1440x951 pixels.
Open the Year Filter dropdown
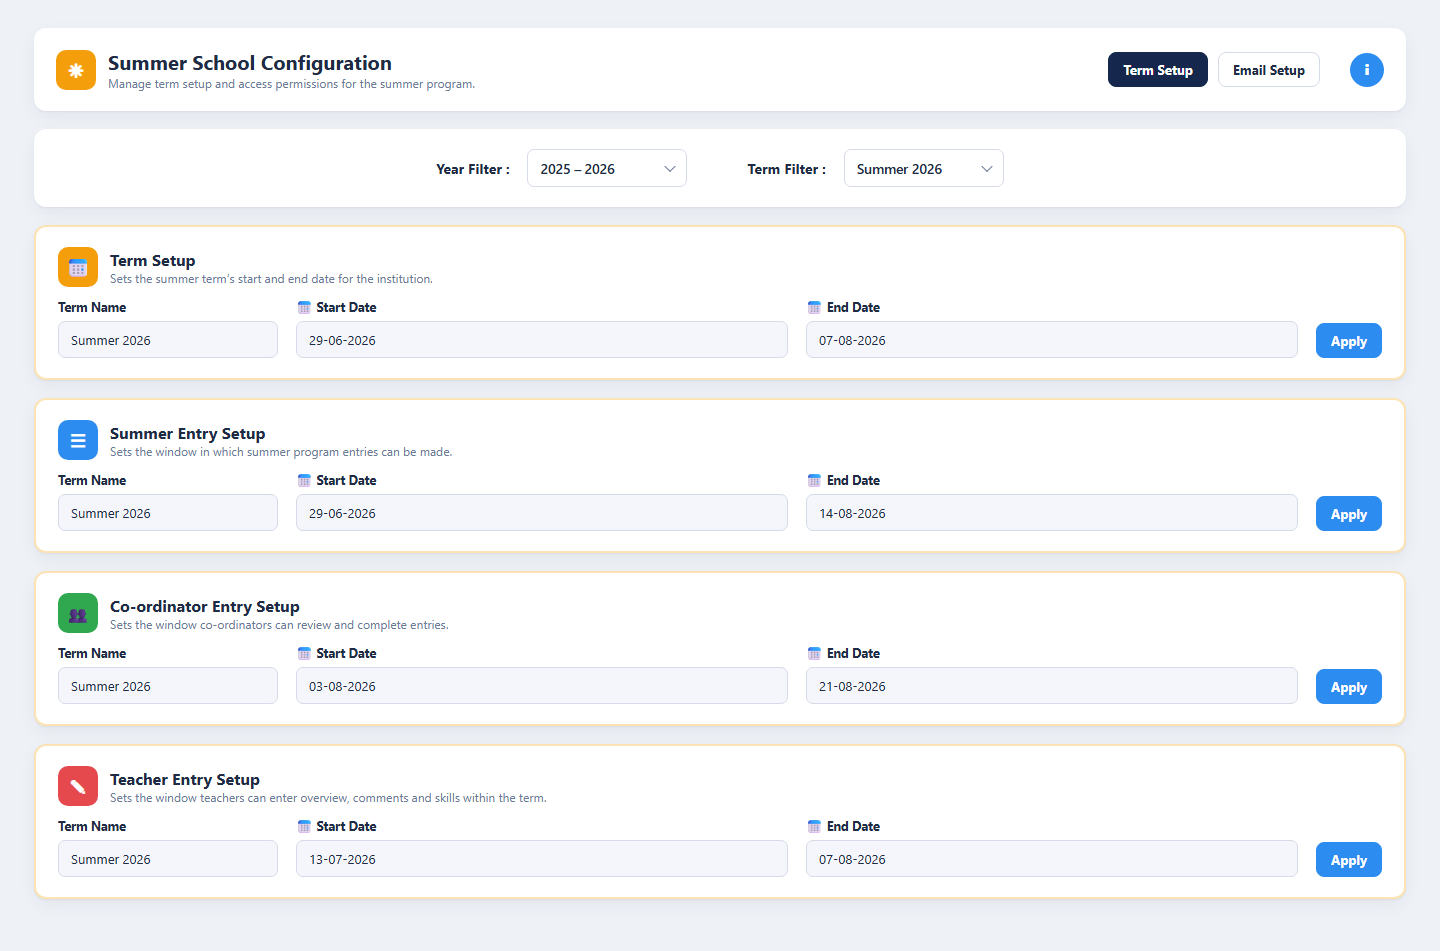coord(607,168)
